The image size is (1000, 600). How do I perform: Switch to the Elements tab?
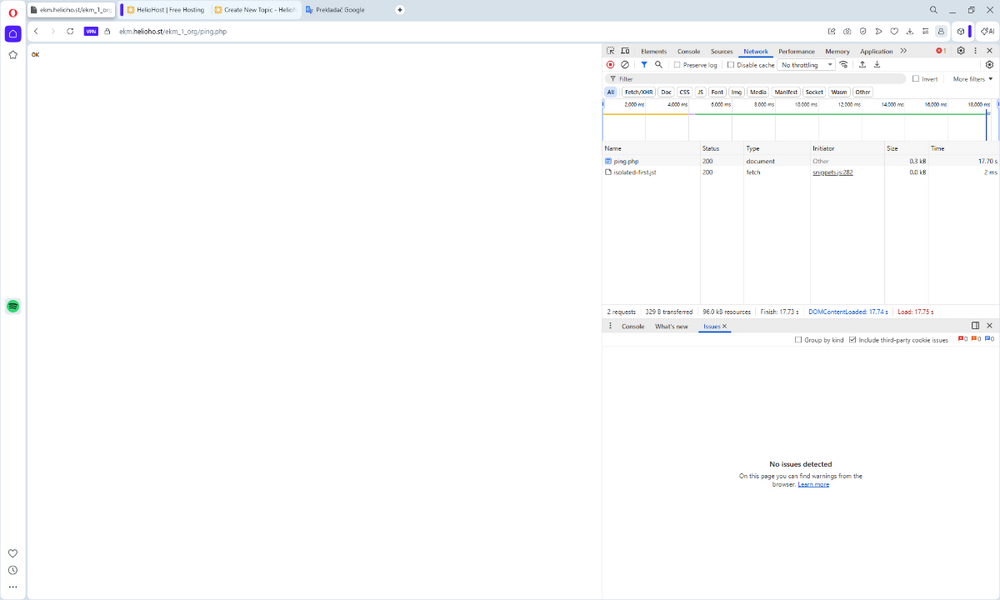coord(654,51)
